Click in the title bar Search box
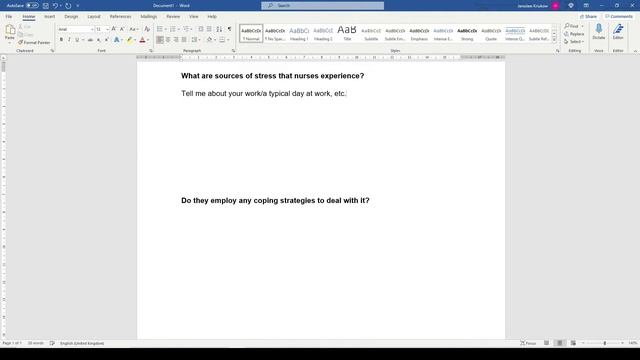The width and height of the screenshot is (640, 360). [322, 6]
